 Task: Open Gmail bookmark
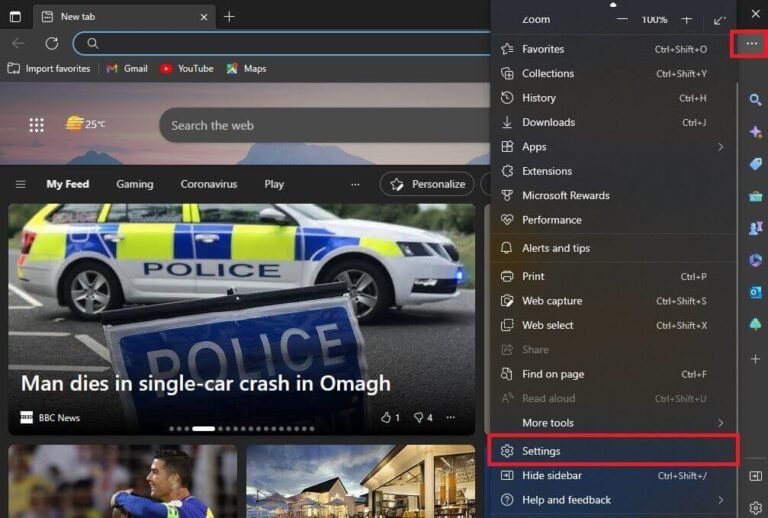pyautogui.click(x=127, y=69)
